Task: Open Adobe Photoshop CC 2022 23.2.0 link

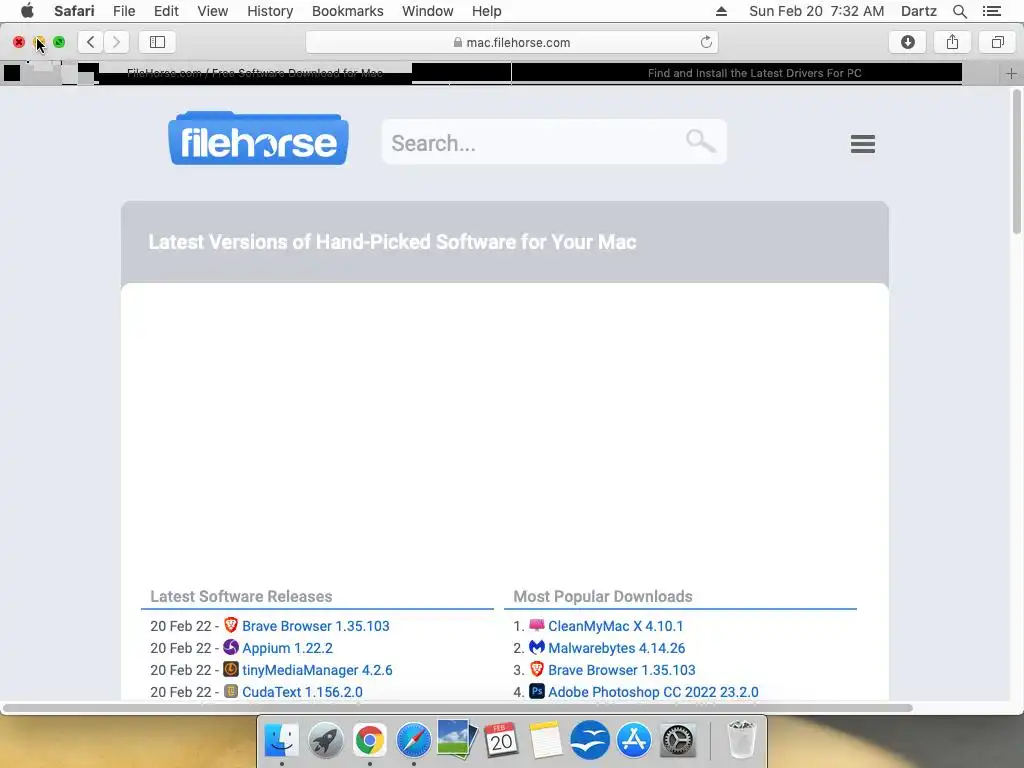Action: click(653, 692)
